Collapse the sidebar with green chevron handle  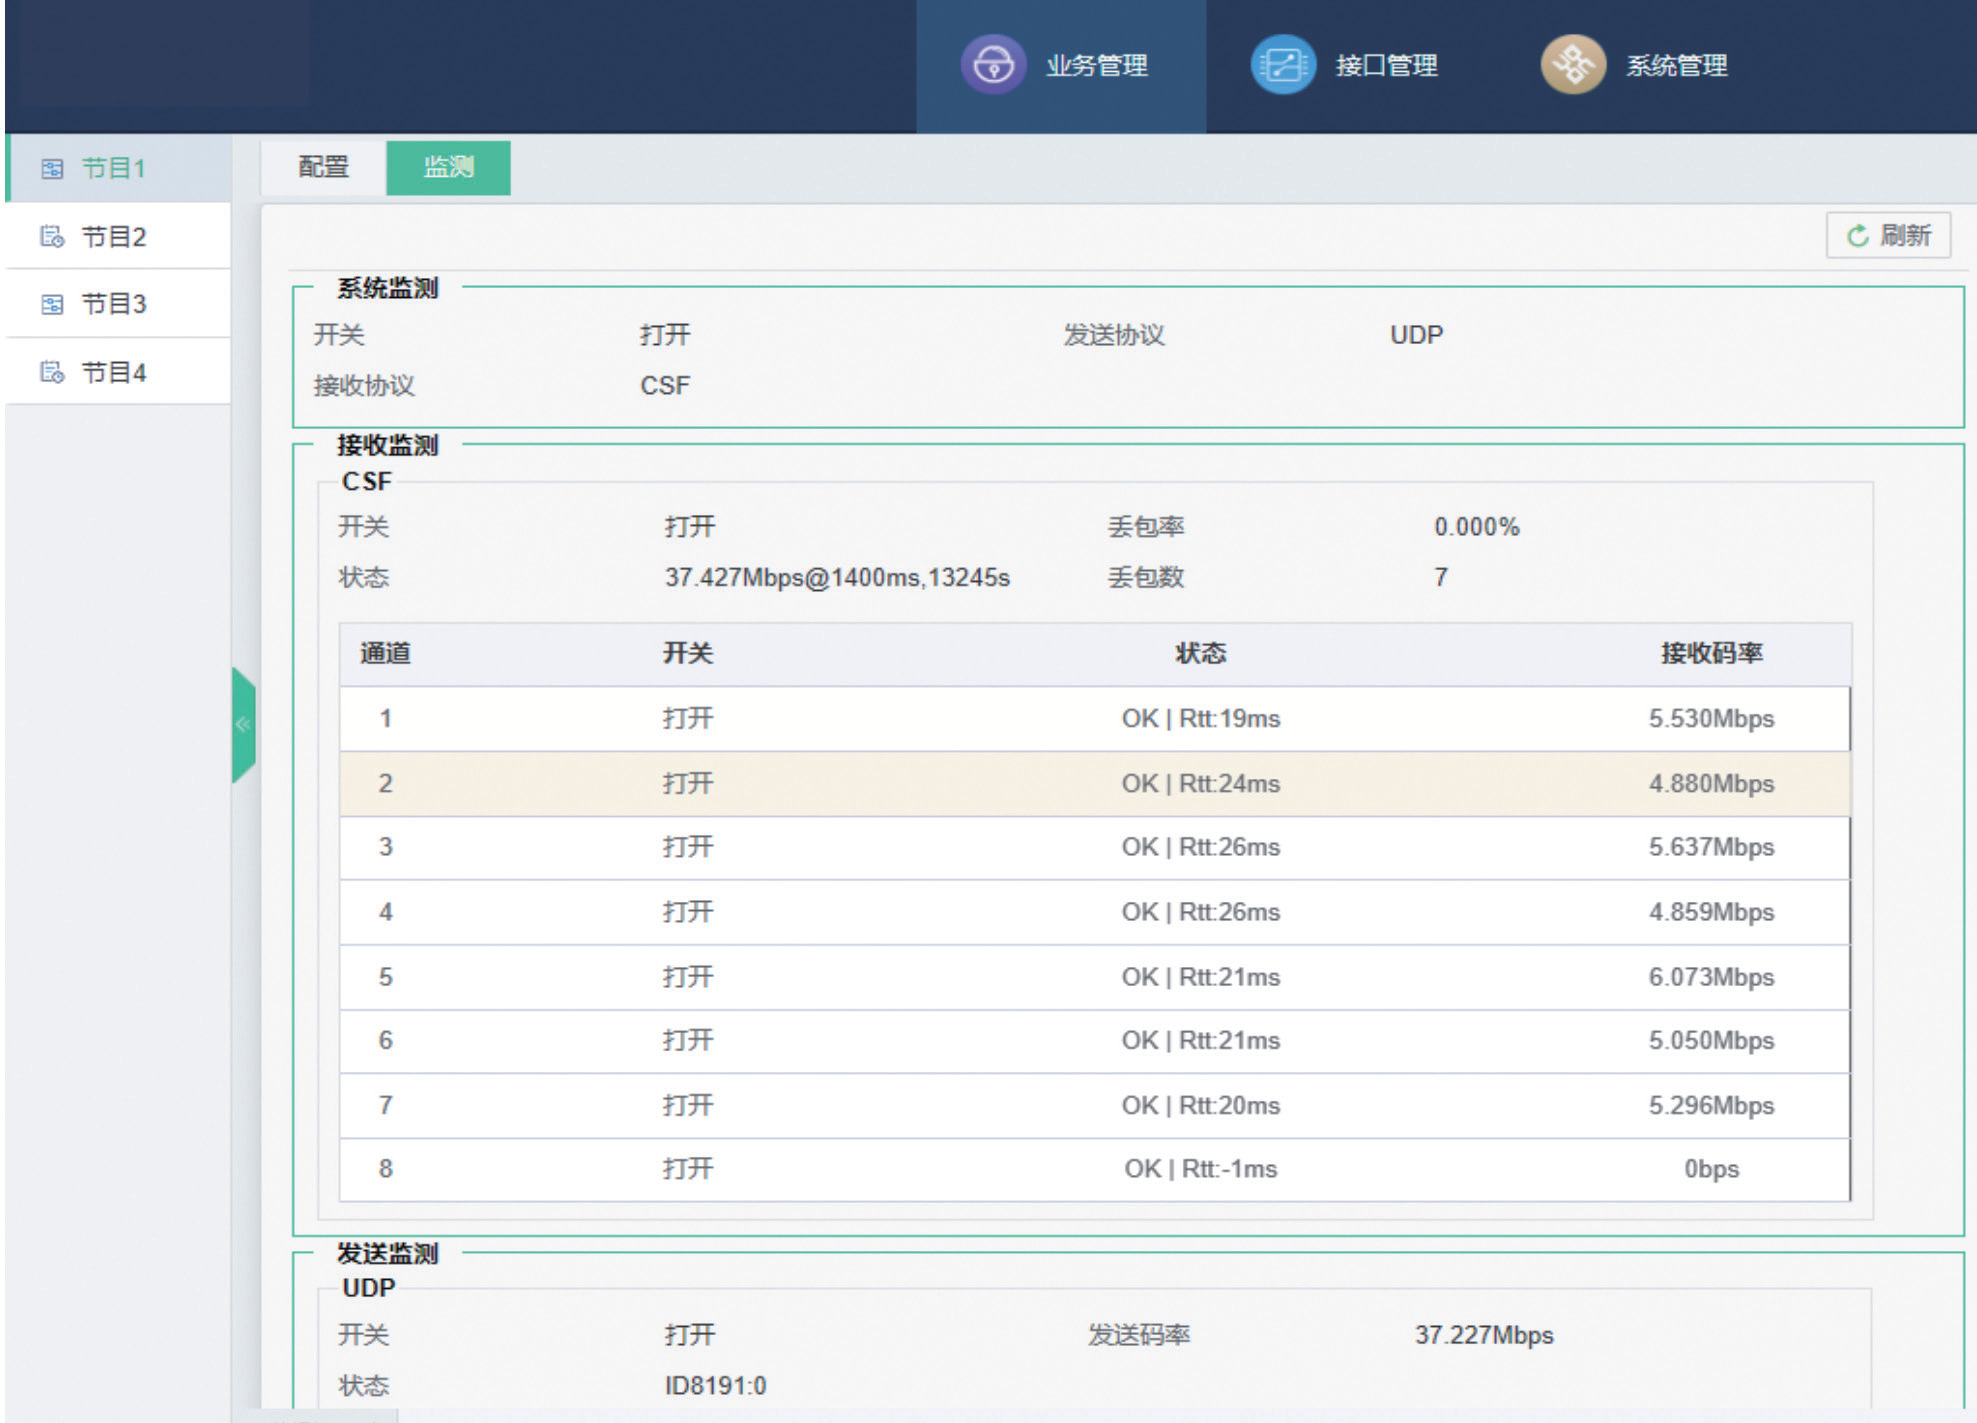(x=243, y=724)
